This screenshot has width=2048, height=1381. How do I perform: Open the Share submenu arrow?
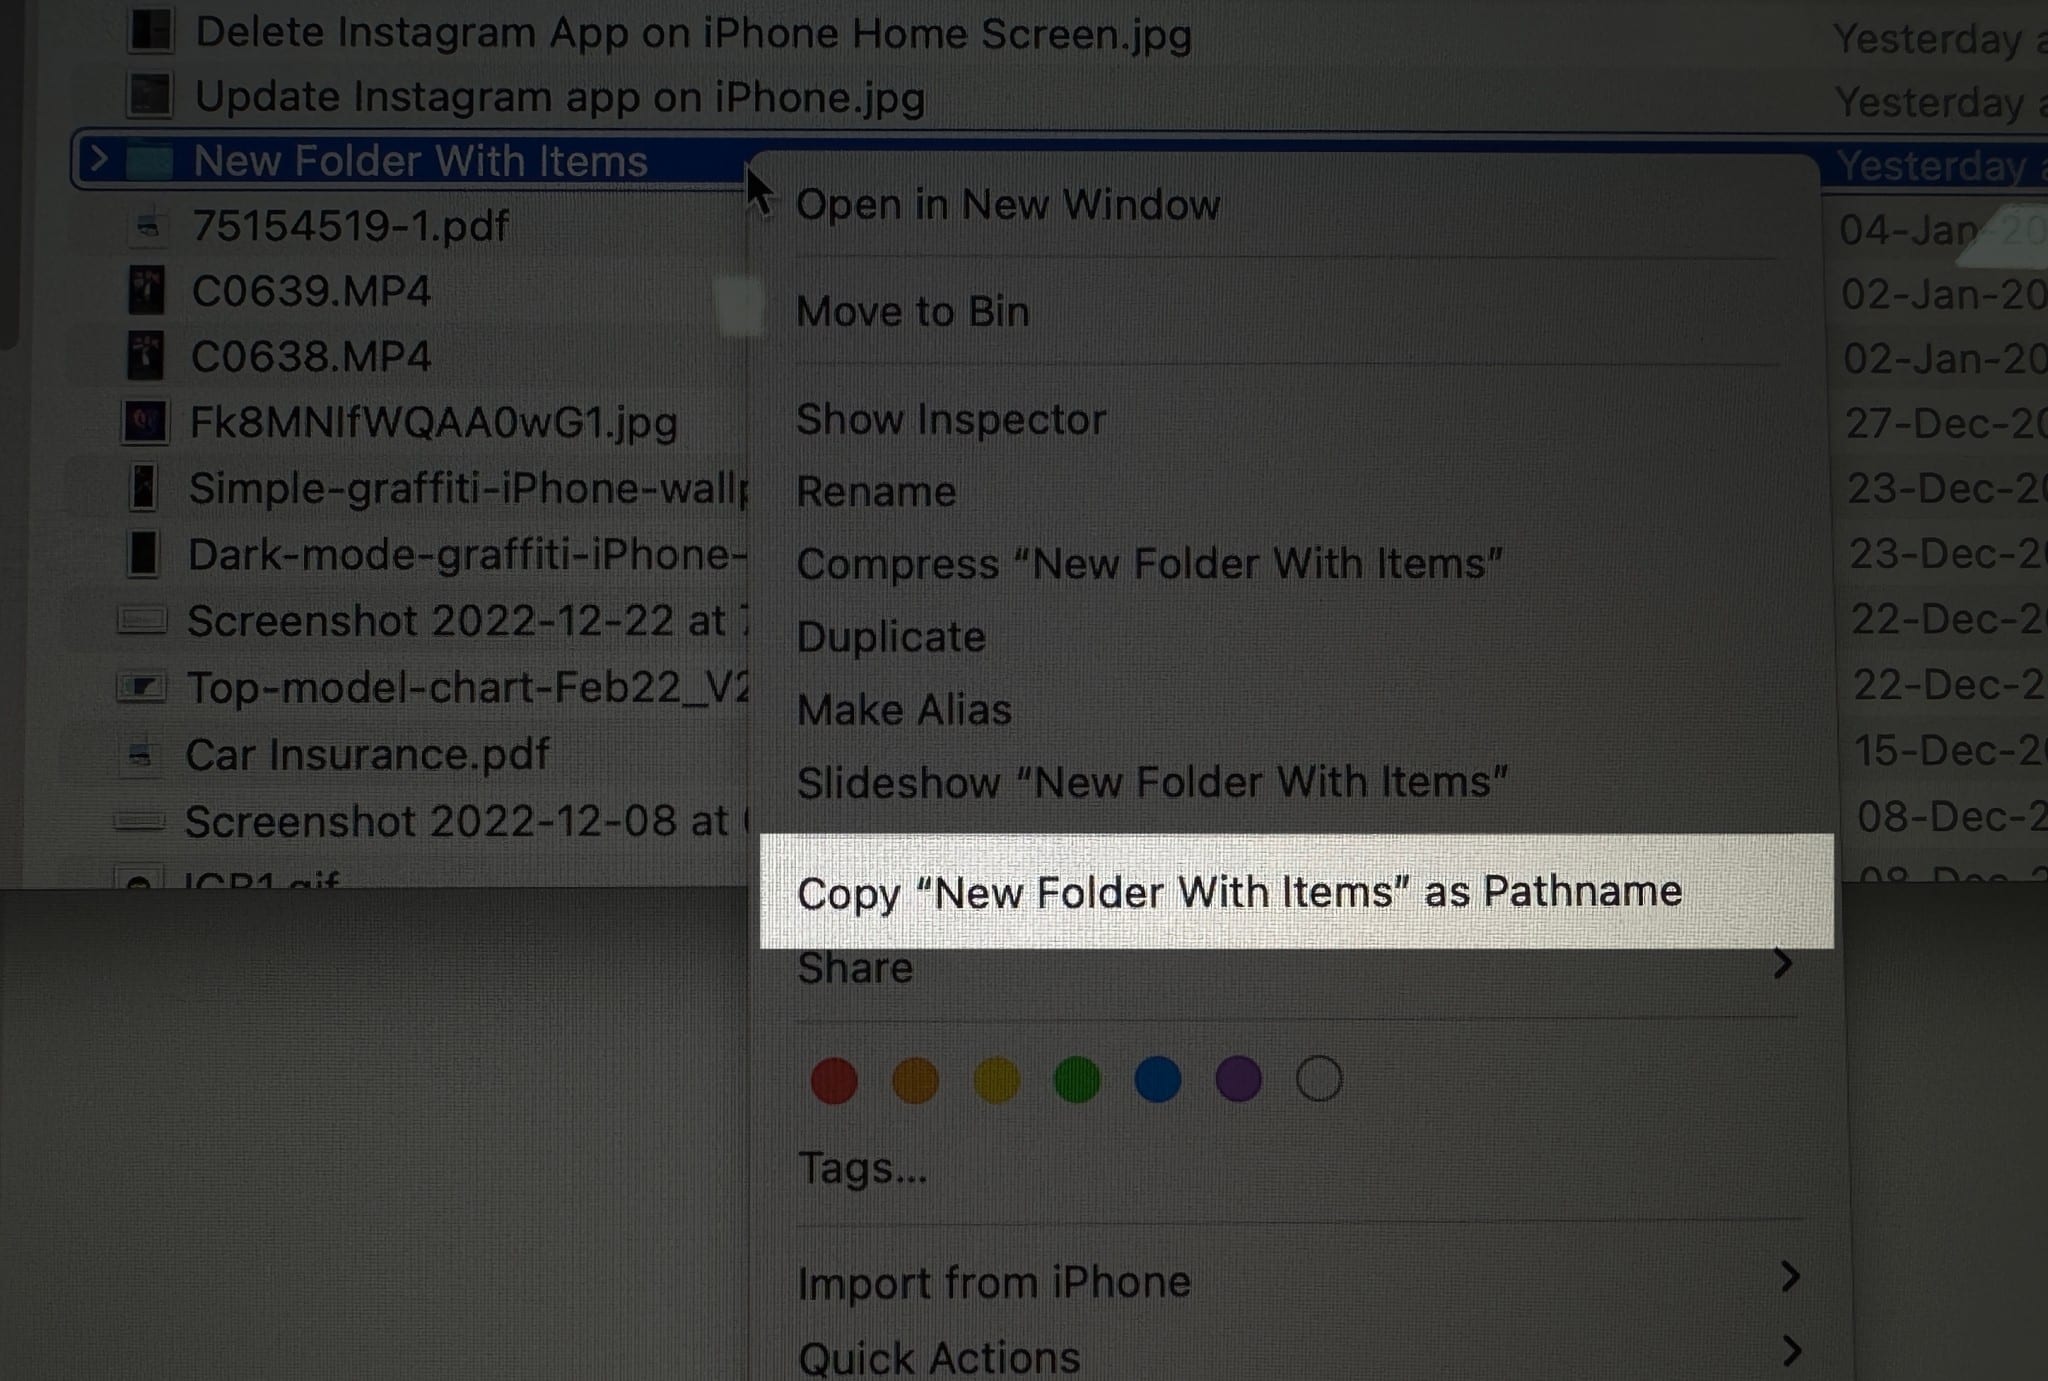1782,964
